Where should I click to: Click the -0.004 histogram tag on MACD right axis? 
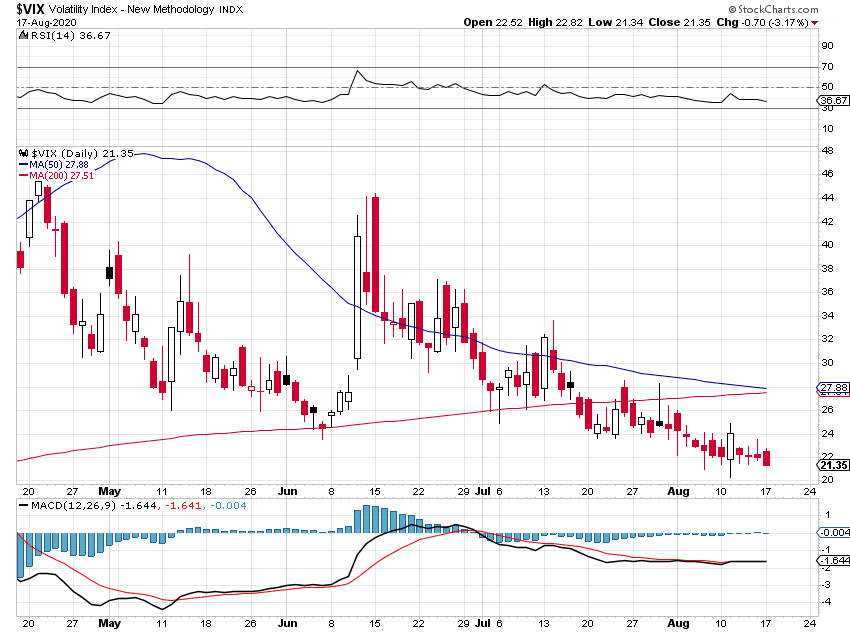tap(833, 533)
